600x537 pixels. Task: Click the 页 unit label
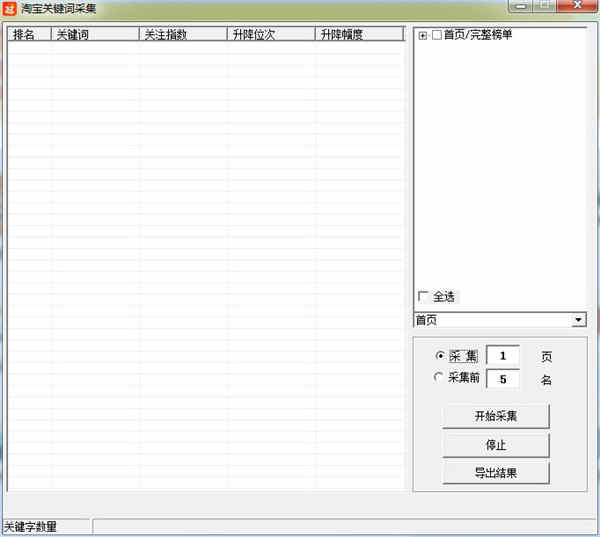[546, 356]
